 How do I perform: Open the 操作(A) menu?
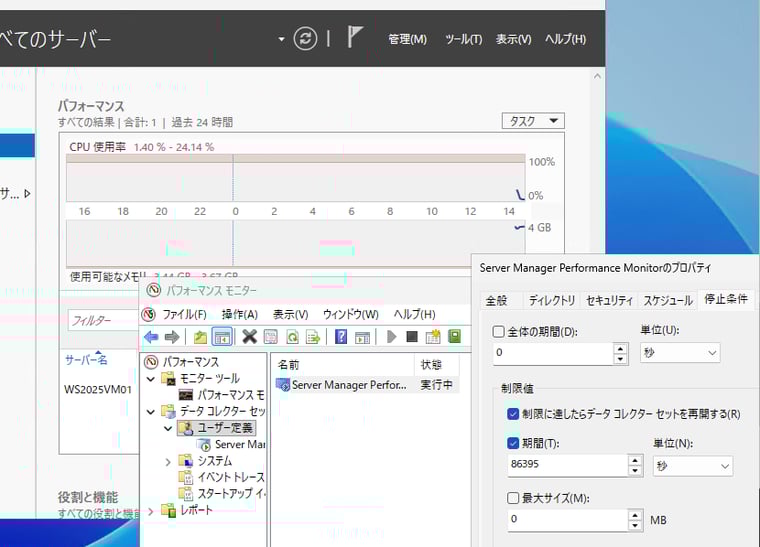point(239,314)
